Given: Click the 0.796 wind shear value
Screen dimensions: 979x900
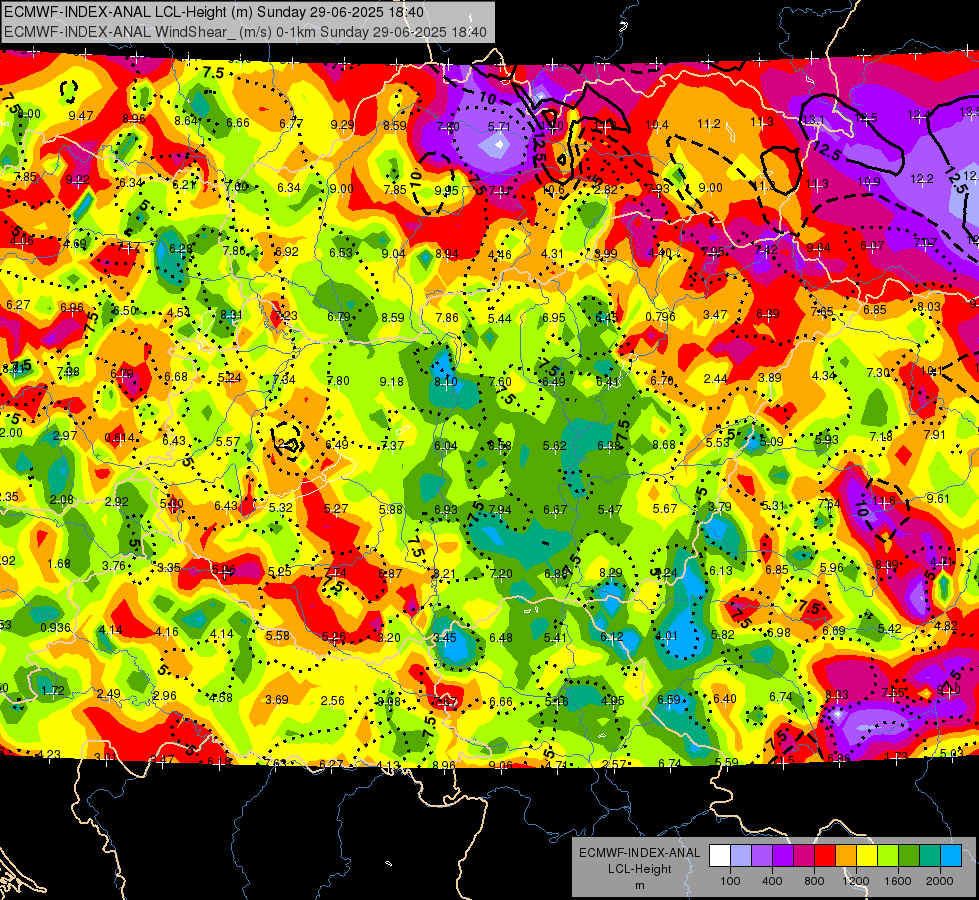Looking at the screenshot, I should point(661,317).
